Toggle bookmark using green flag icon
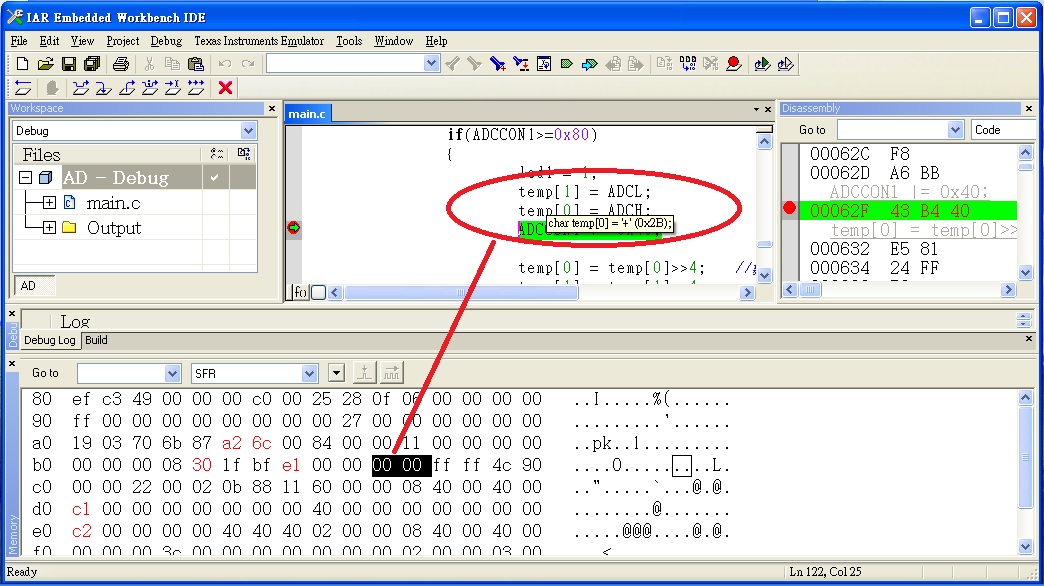The height and width of the screenshot is (586, 1044). coord(567,64)
